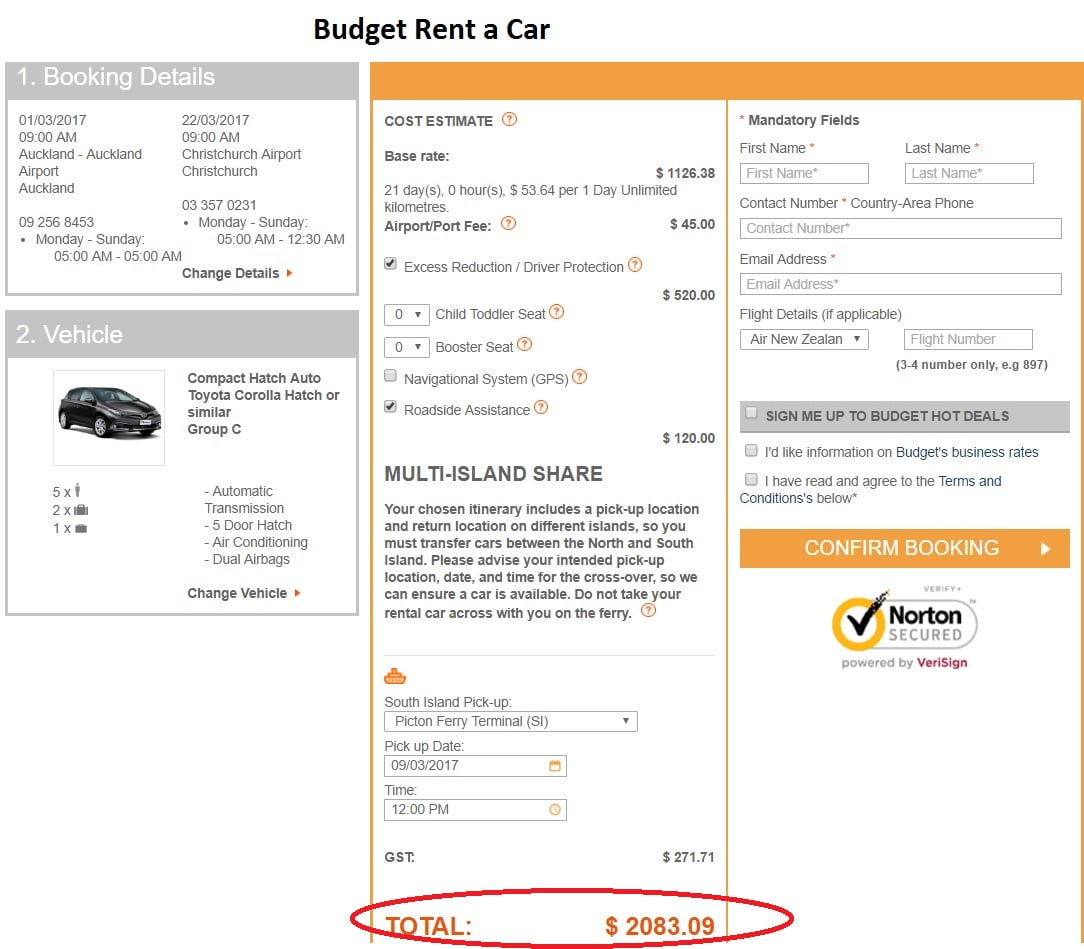Click the Airport/Port Fee amount $ 45.00

coord(692,224)
